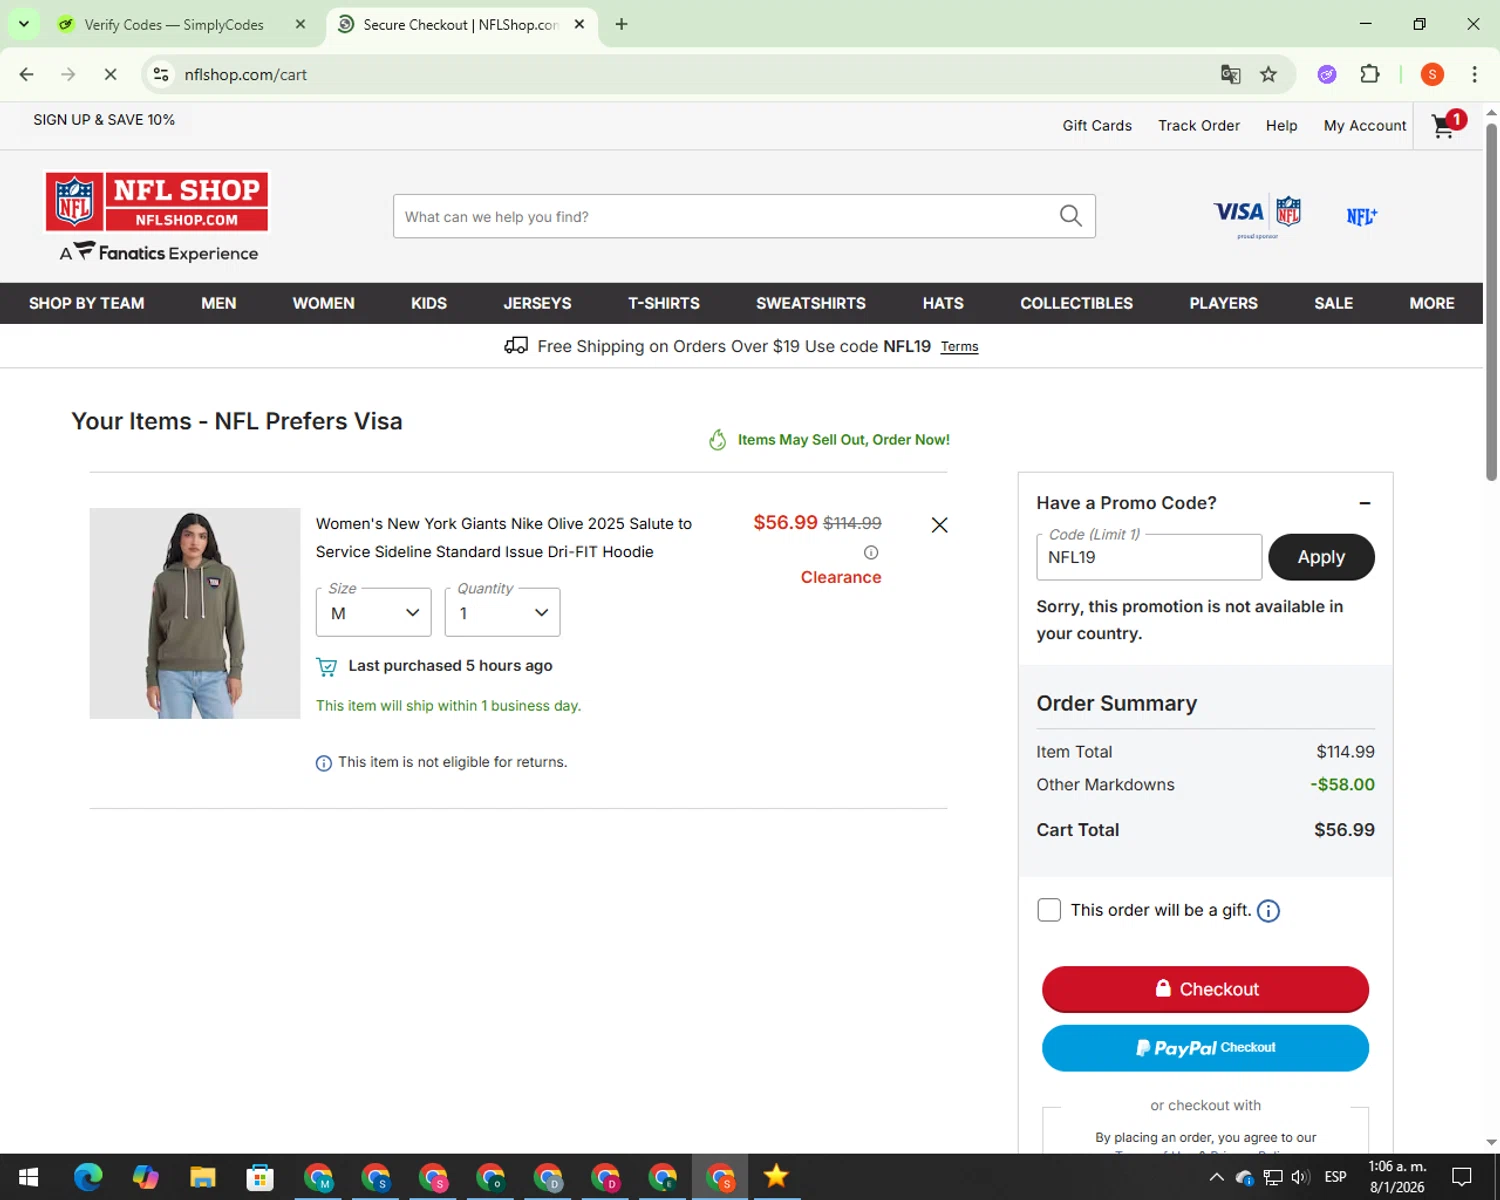
Task: Remove the hoodie with the X icon
Action: [939, 525]
